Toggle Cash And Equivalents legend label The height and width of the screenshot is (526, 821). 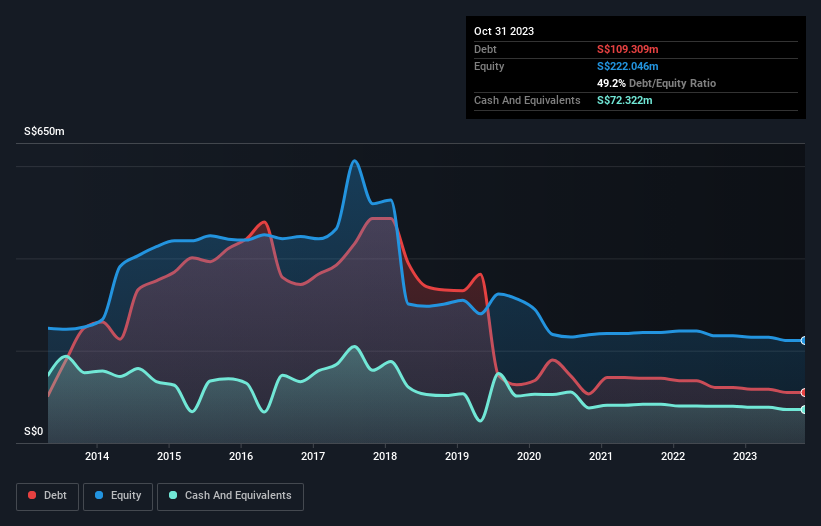237,495
